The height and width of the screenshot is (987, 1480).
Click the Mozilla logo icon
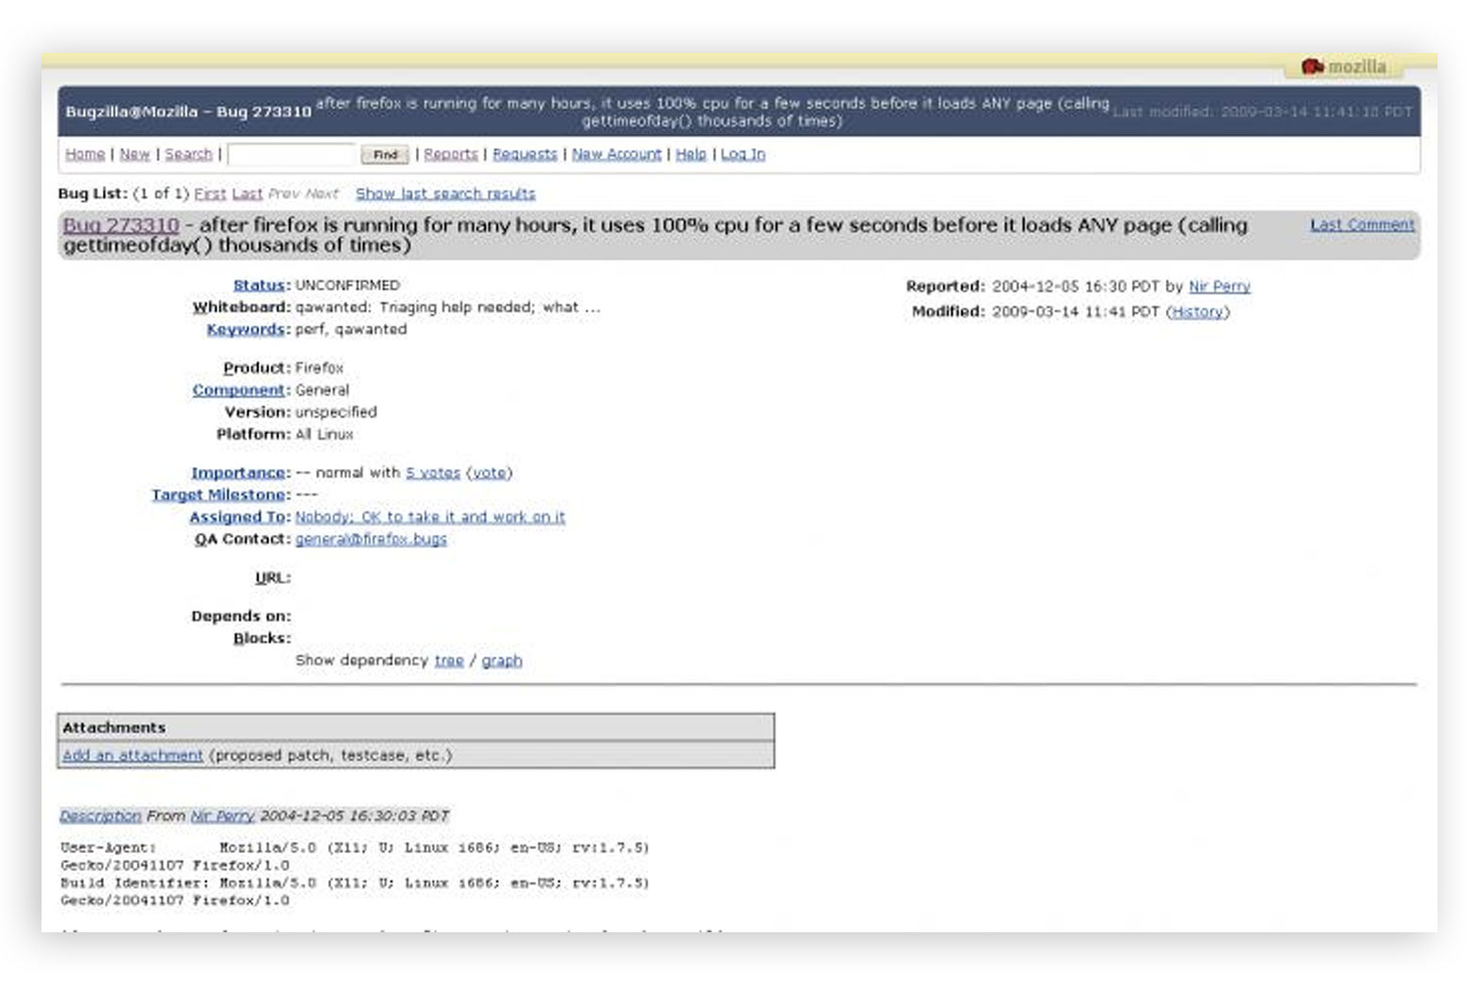(x=1312, y=67)
